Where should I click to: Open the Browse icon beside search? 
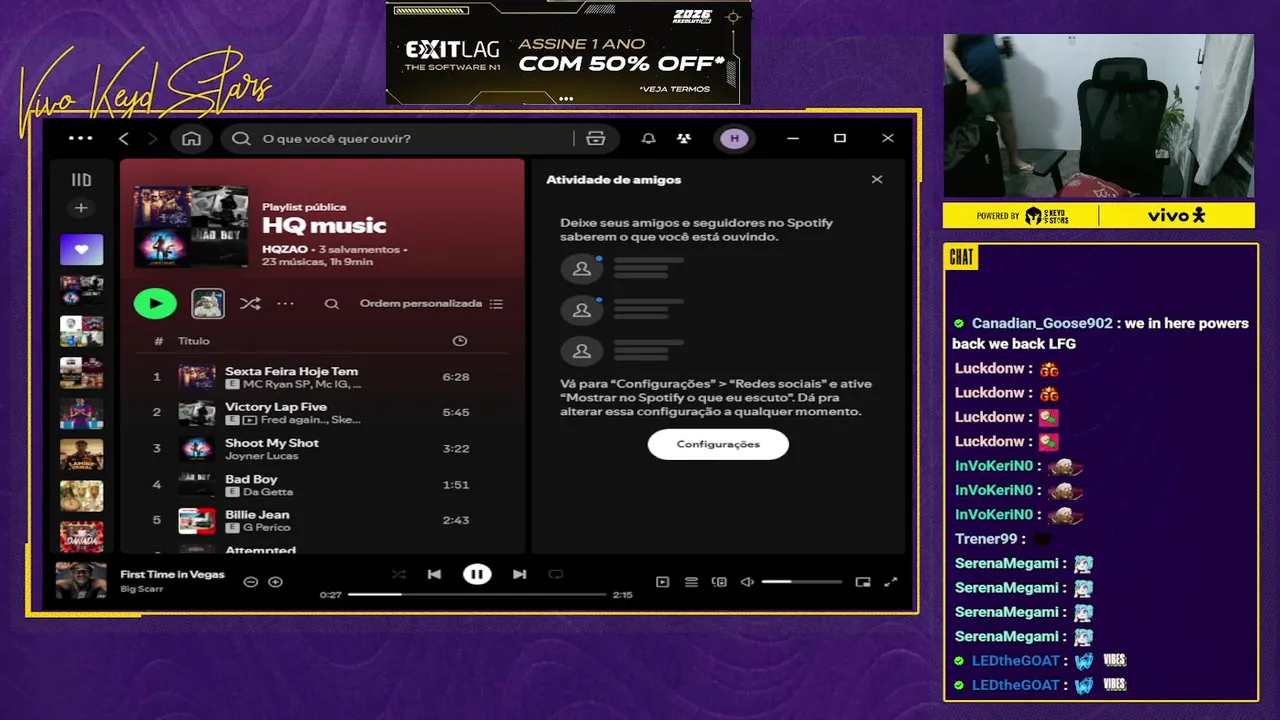(596, 138)
